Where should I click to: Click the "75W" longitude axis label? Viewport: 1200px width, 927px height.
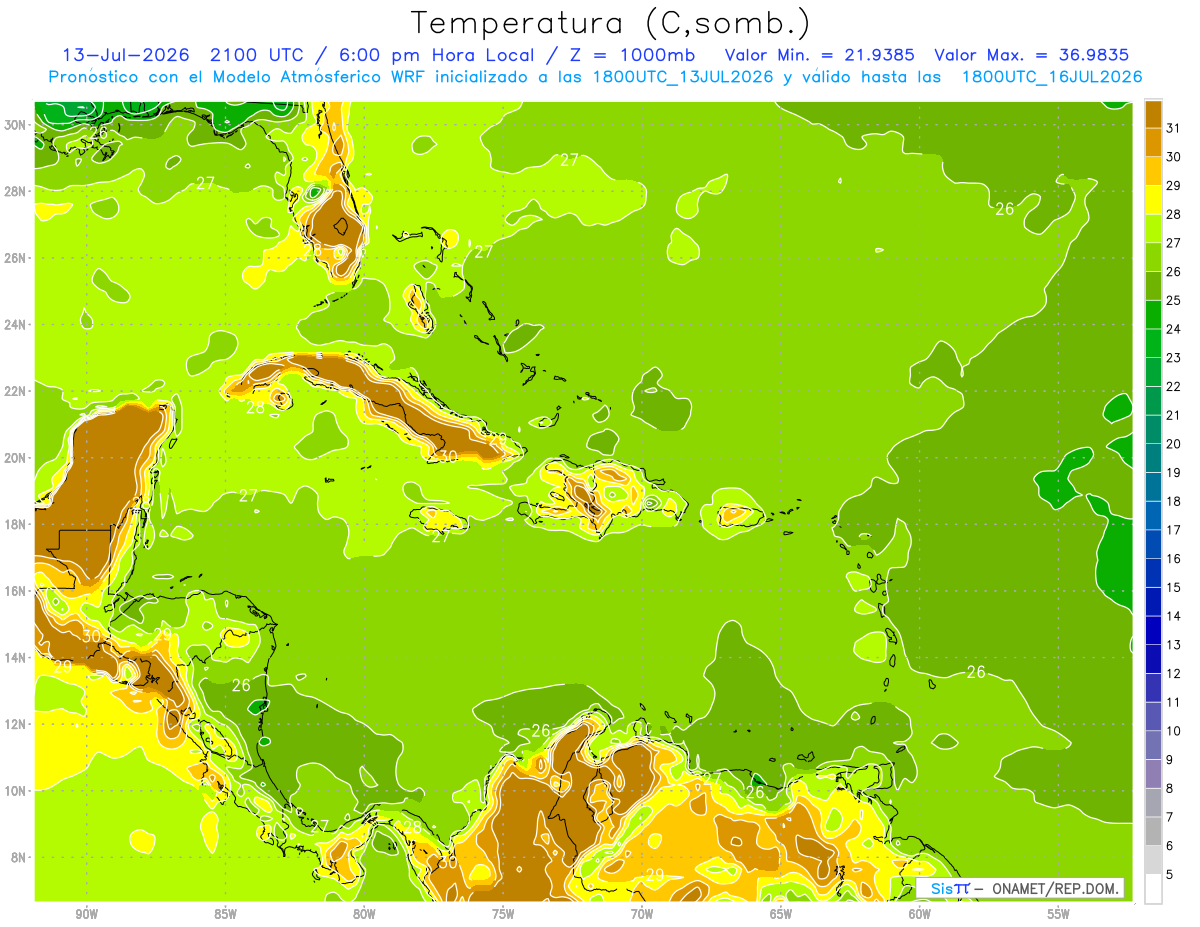click(503, 914)
